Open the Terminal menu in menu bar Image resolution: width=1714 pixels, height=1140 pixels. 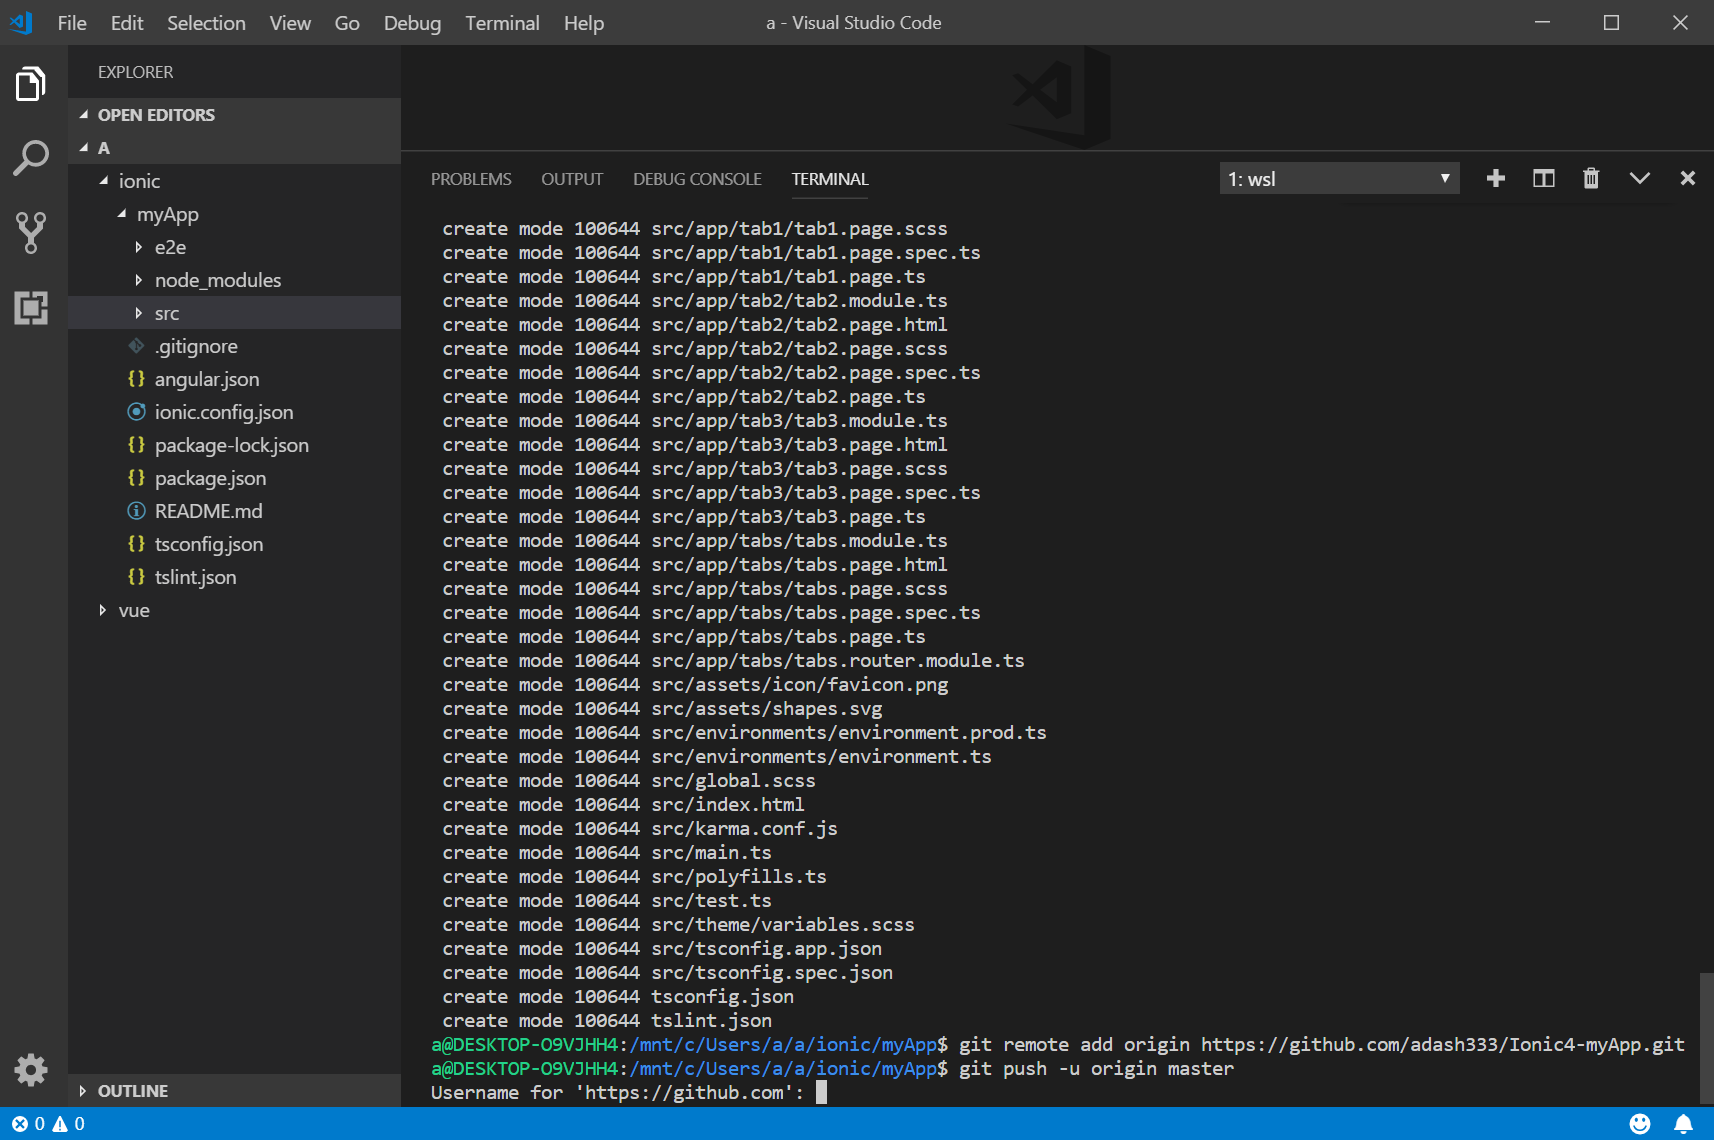coord(502,23)
